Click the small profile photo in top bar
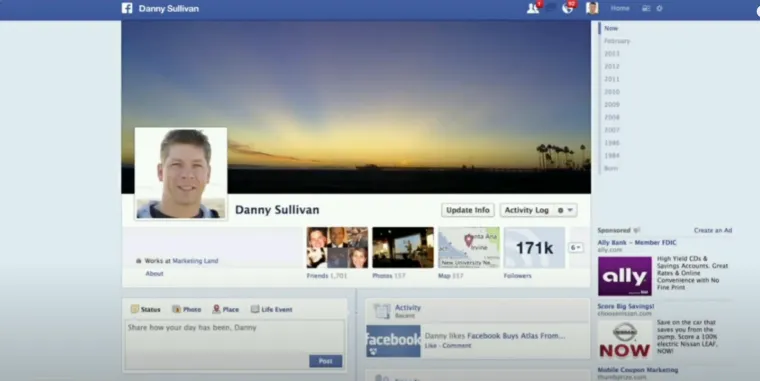 point(592,8)
